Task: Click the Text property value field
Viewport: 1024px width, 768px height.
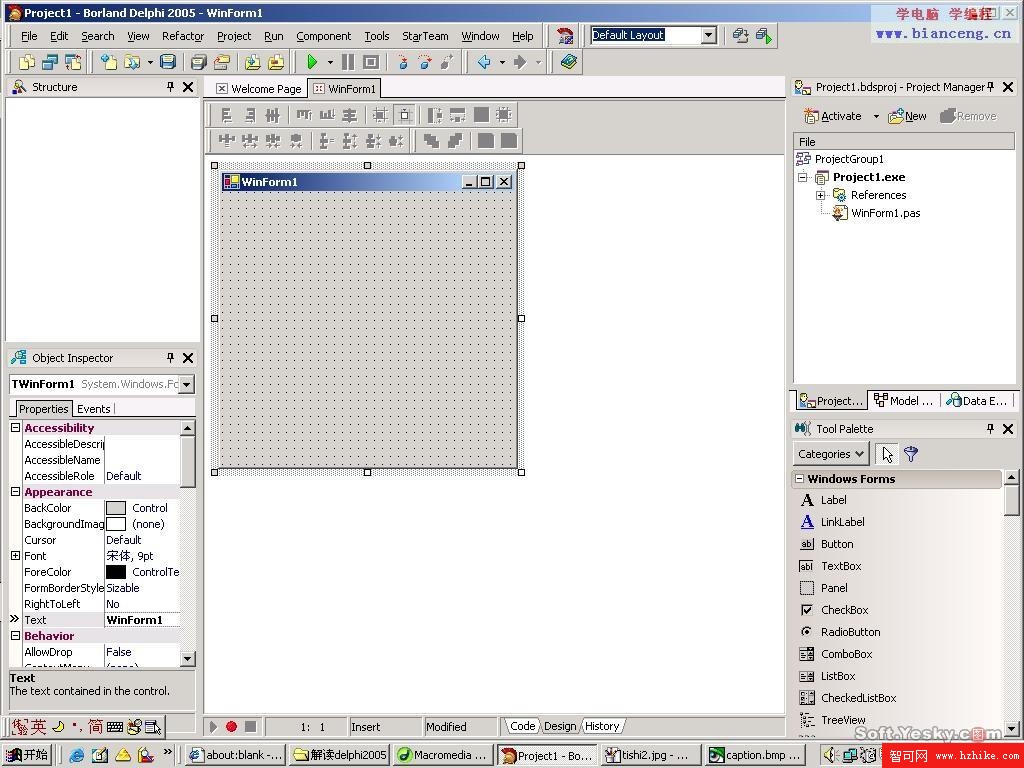Action: tap(142, 620)
